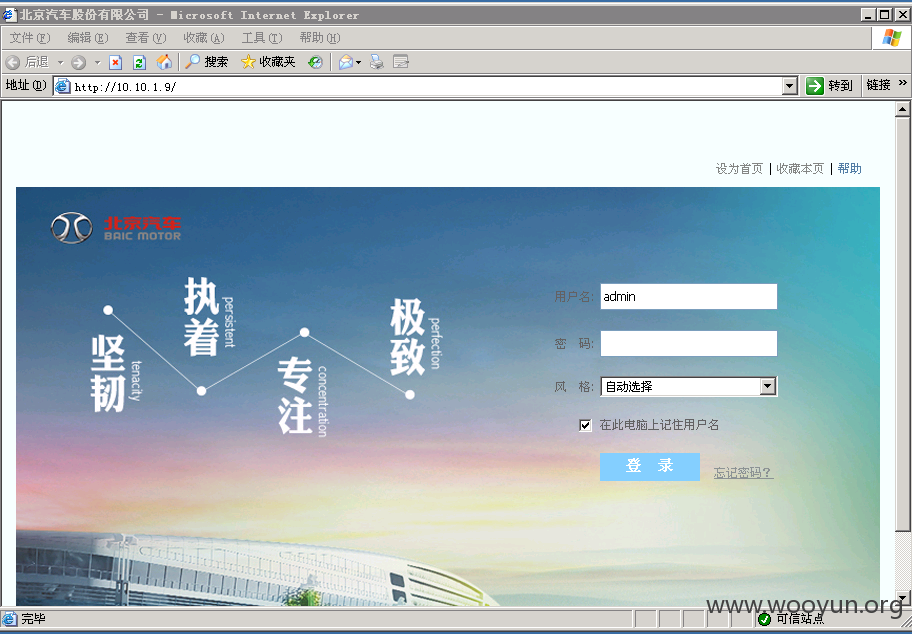Click the 完毕 status bar text
The width and height of the screenshot is (912, 634).
pyautogui.click(x=33, y=619)
